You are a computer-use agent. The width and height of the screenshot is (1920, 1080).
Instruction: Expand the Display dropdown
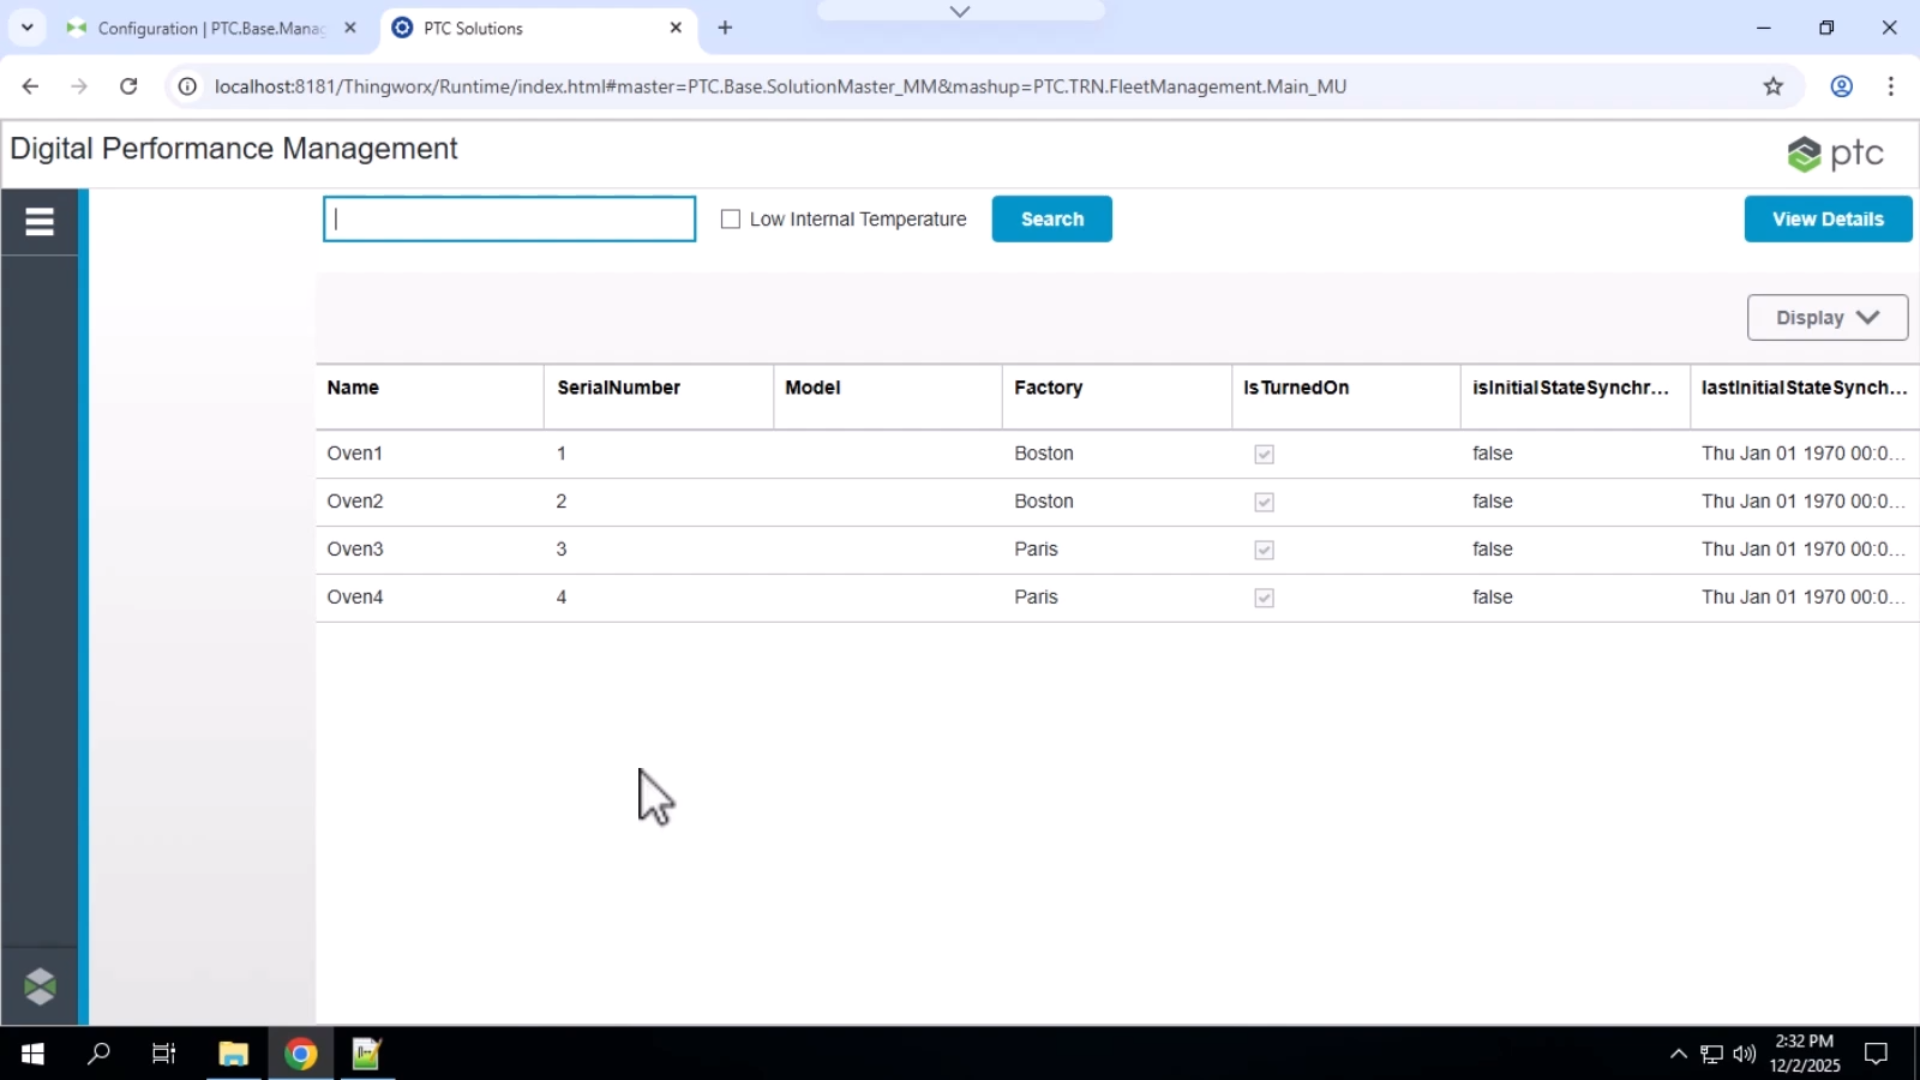pyautogui.click(x=1827, y=317)
